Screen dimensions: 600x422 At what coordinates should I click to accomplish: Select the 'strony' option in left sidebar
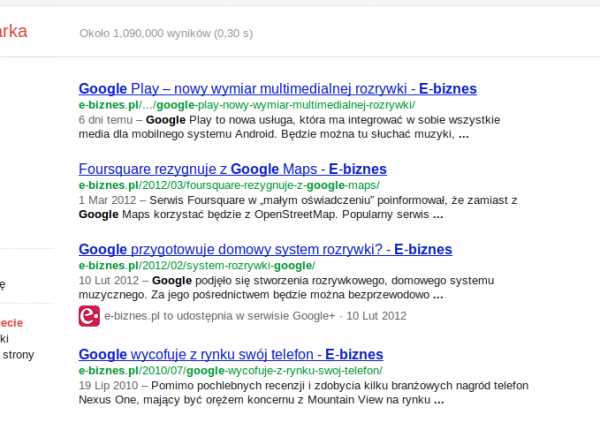(18, 354)
